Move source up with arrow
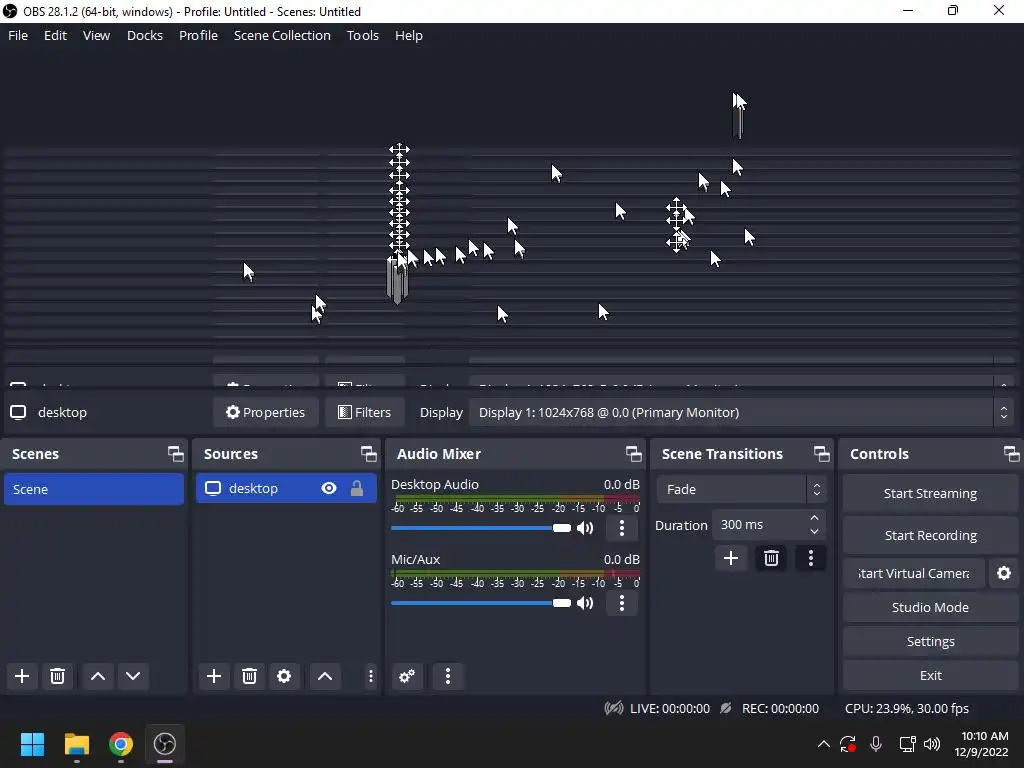 pos(325,676)
